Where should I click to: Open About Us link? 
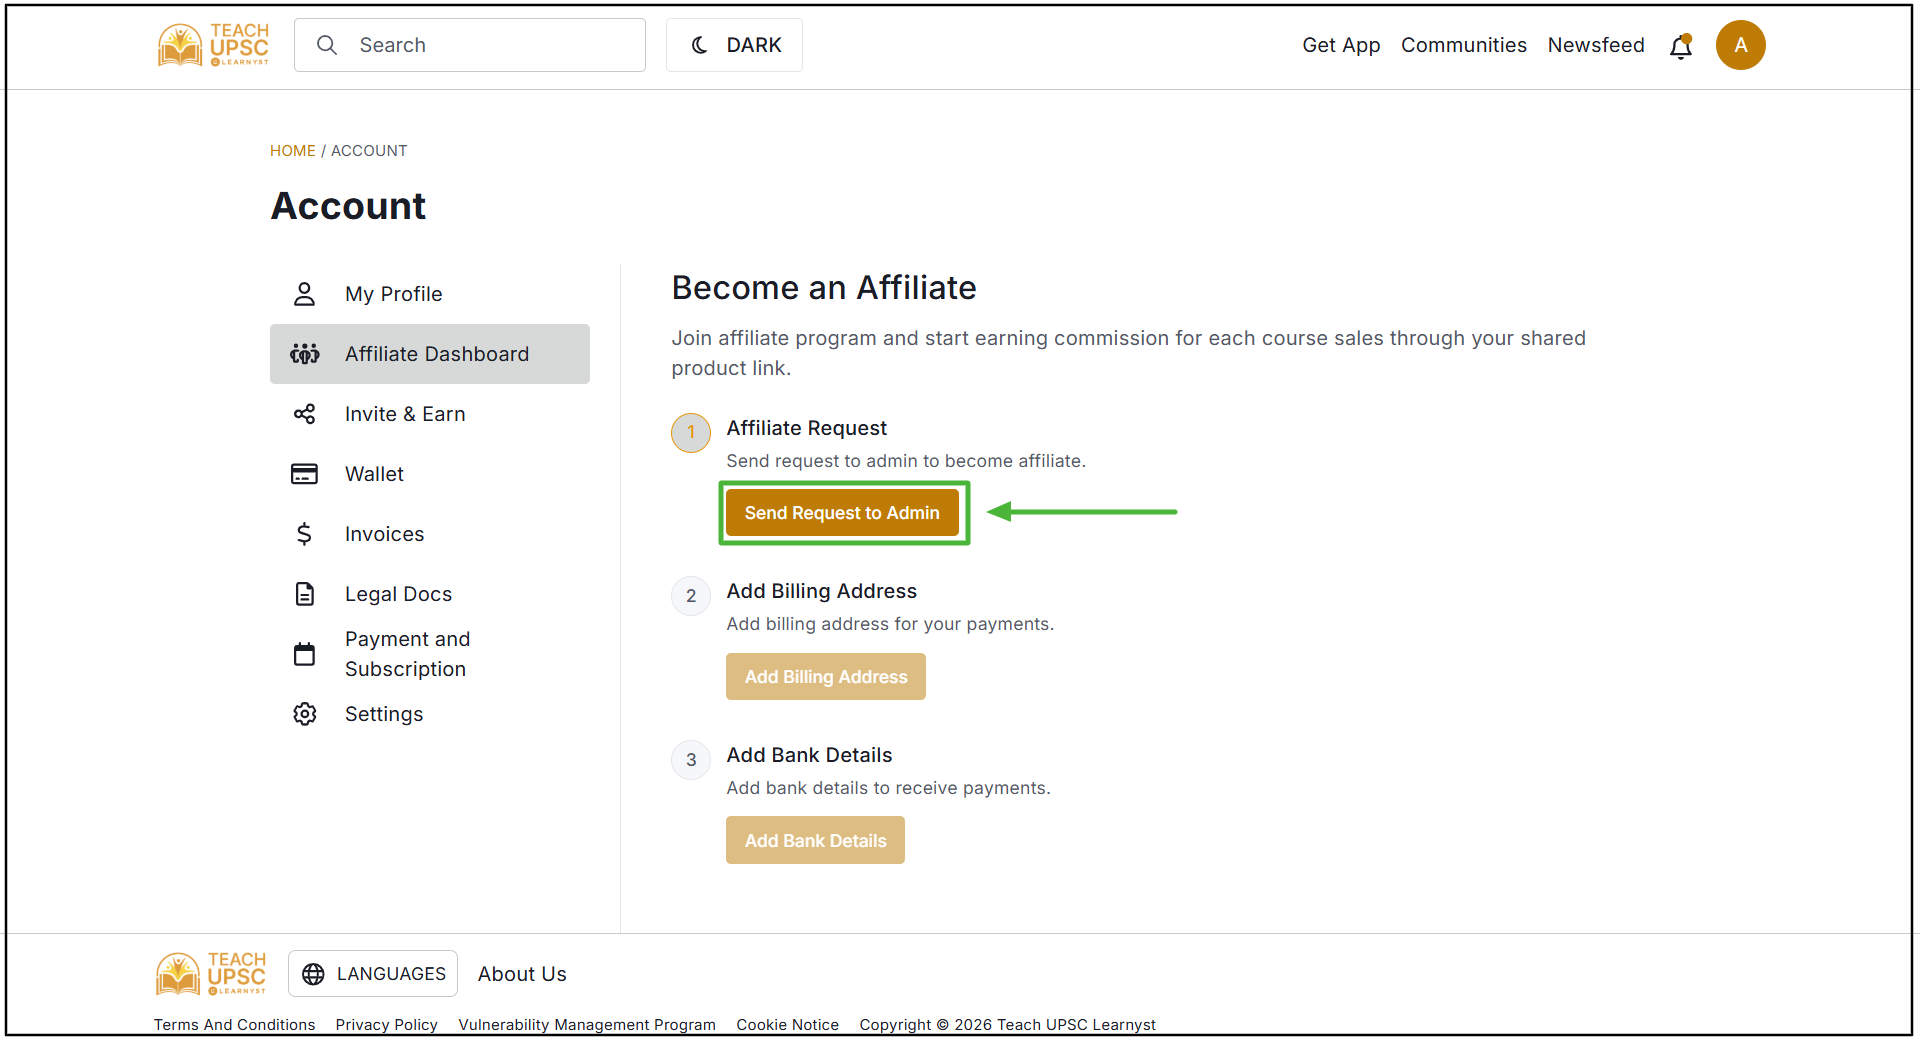pyautogui.click(x=522, y=974)
